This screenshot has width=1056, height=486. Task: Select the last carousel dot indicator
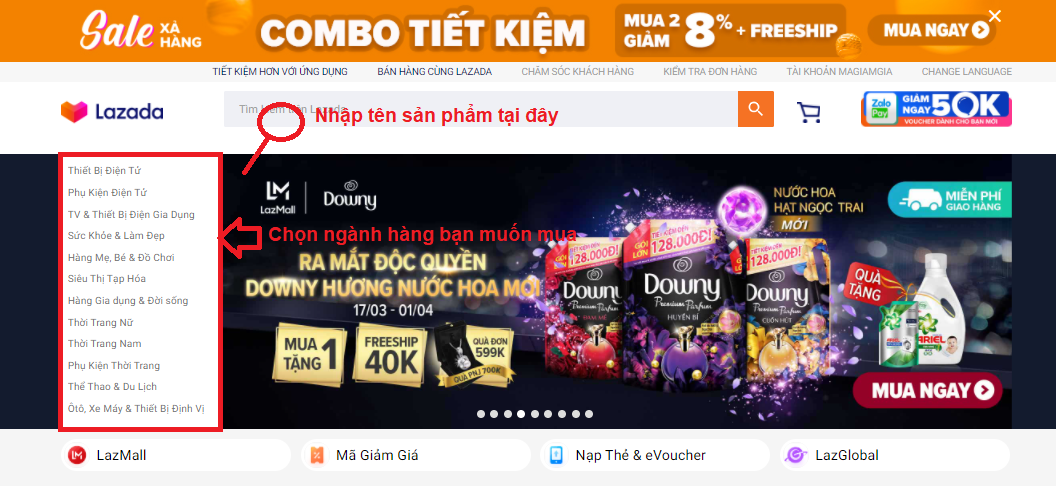[589, 414]
